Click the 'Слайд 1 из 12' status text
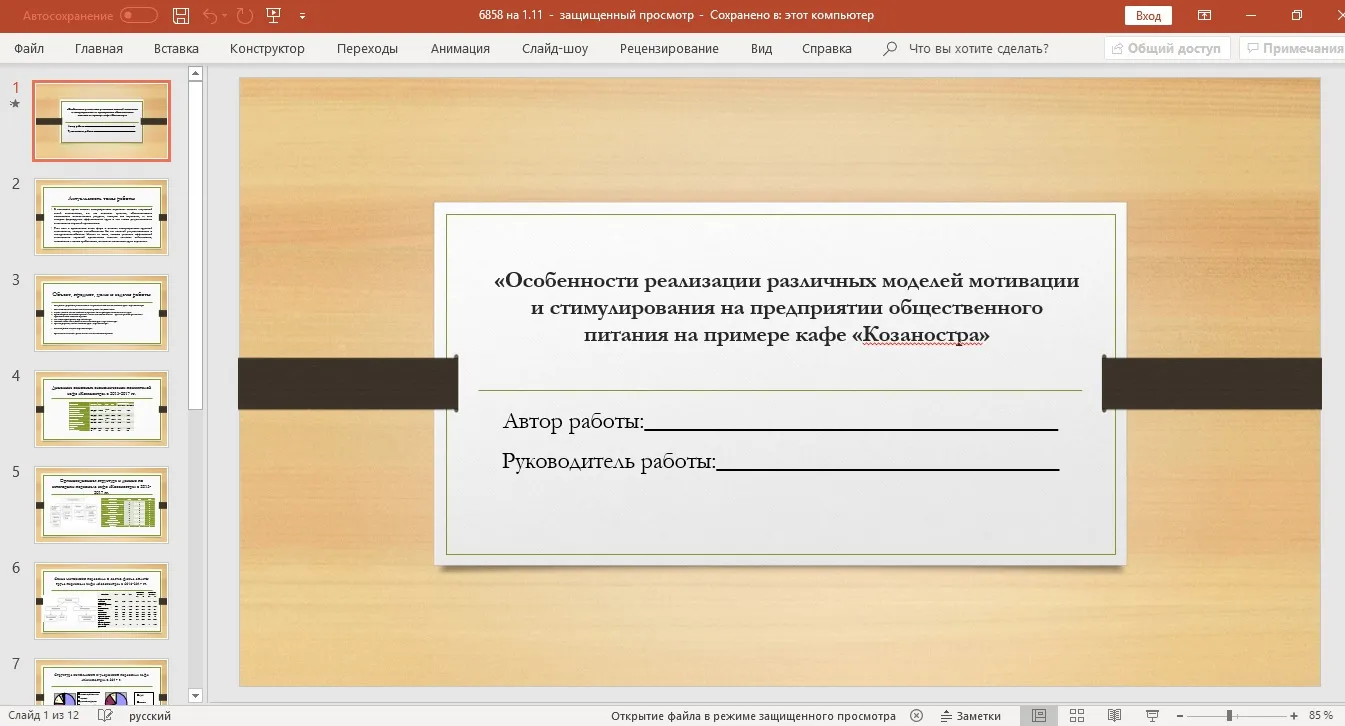The height and width of the screenshot is (726, 1345). click(x=42, y=716)
